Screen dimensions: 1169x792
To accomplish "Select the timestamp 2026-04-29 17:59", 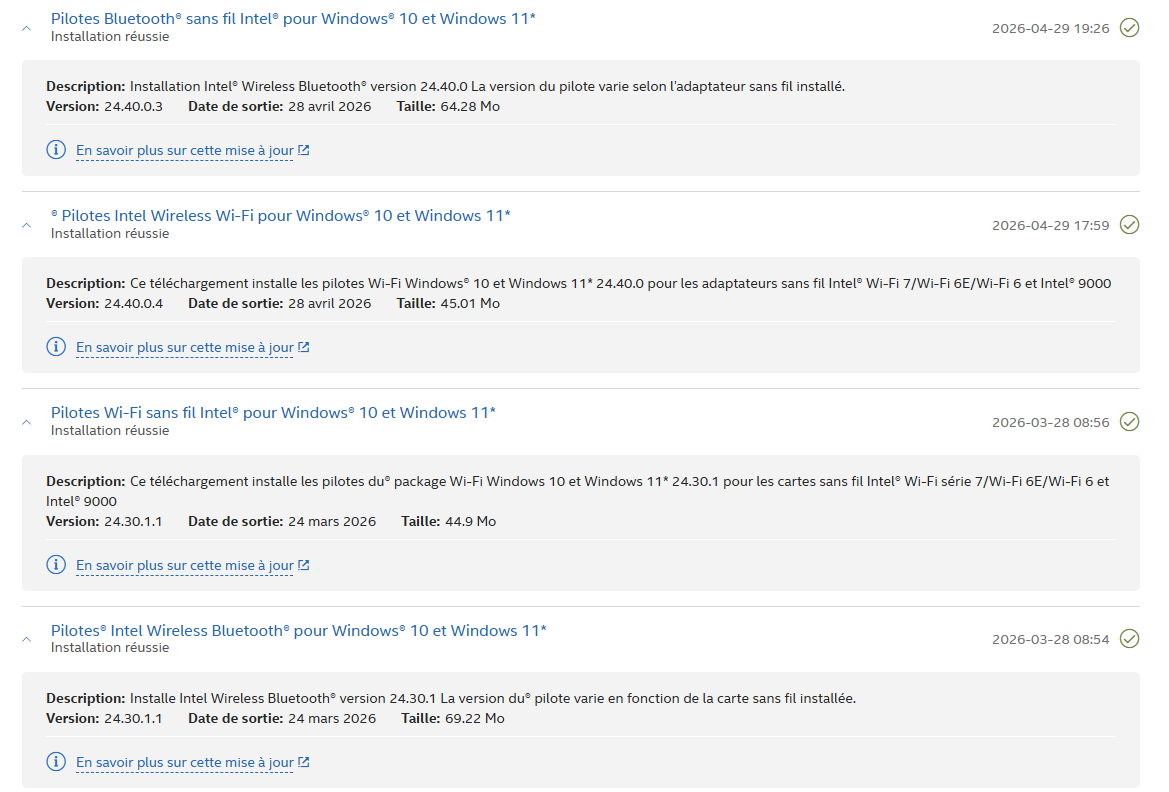I will pyautogui.click(x=1050, y=225).
